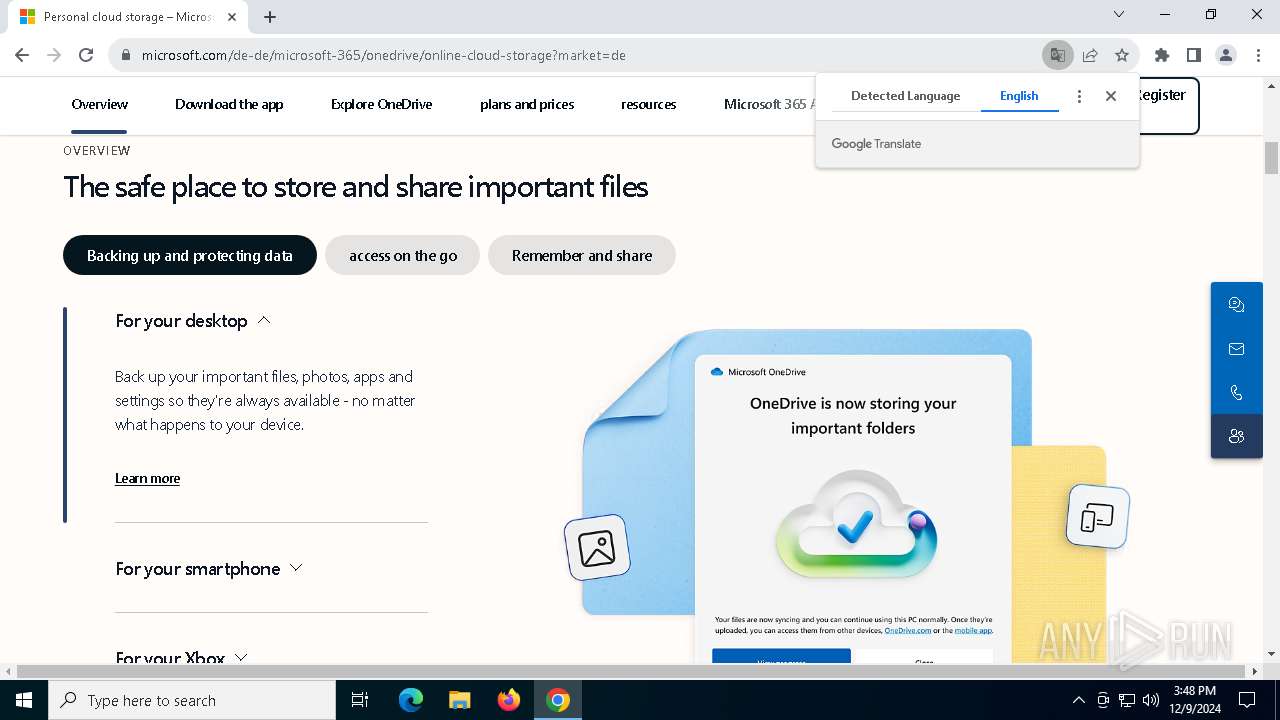1280x720 pixels.
Task: Click the Type here to search box
Action: click(192, 700)
